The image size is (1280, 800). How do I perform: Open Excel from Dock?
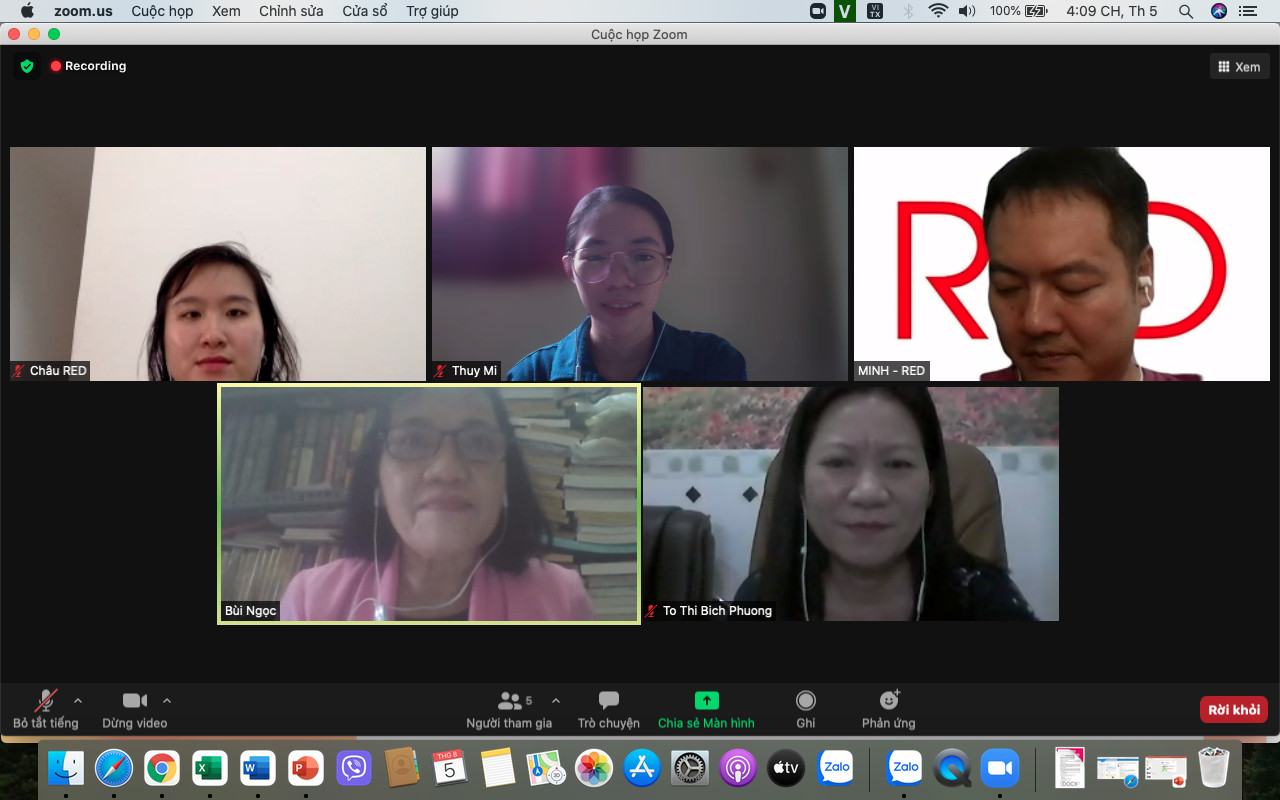point(210,768)
